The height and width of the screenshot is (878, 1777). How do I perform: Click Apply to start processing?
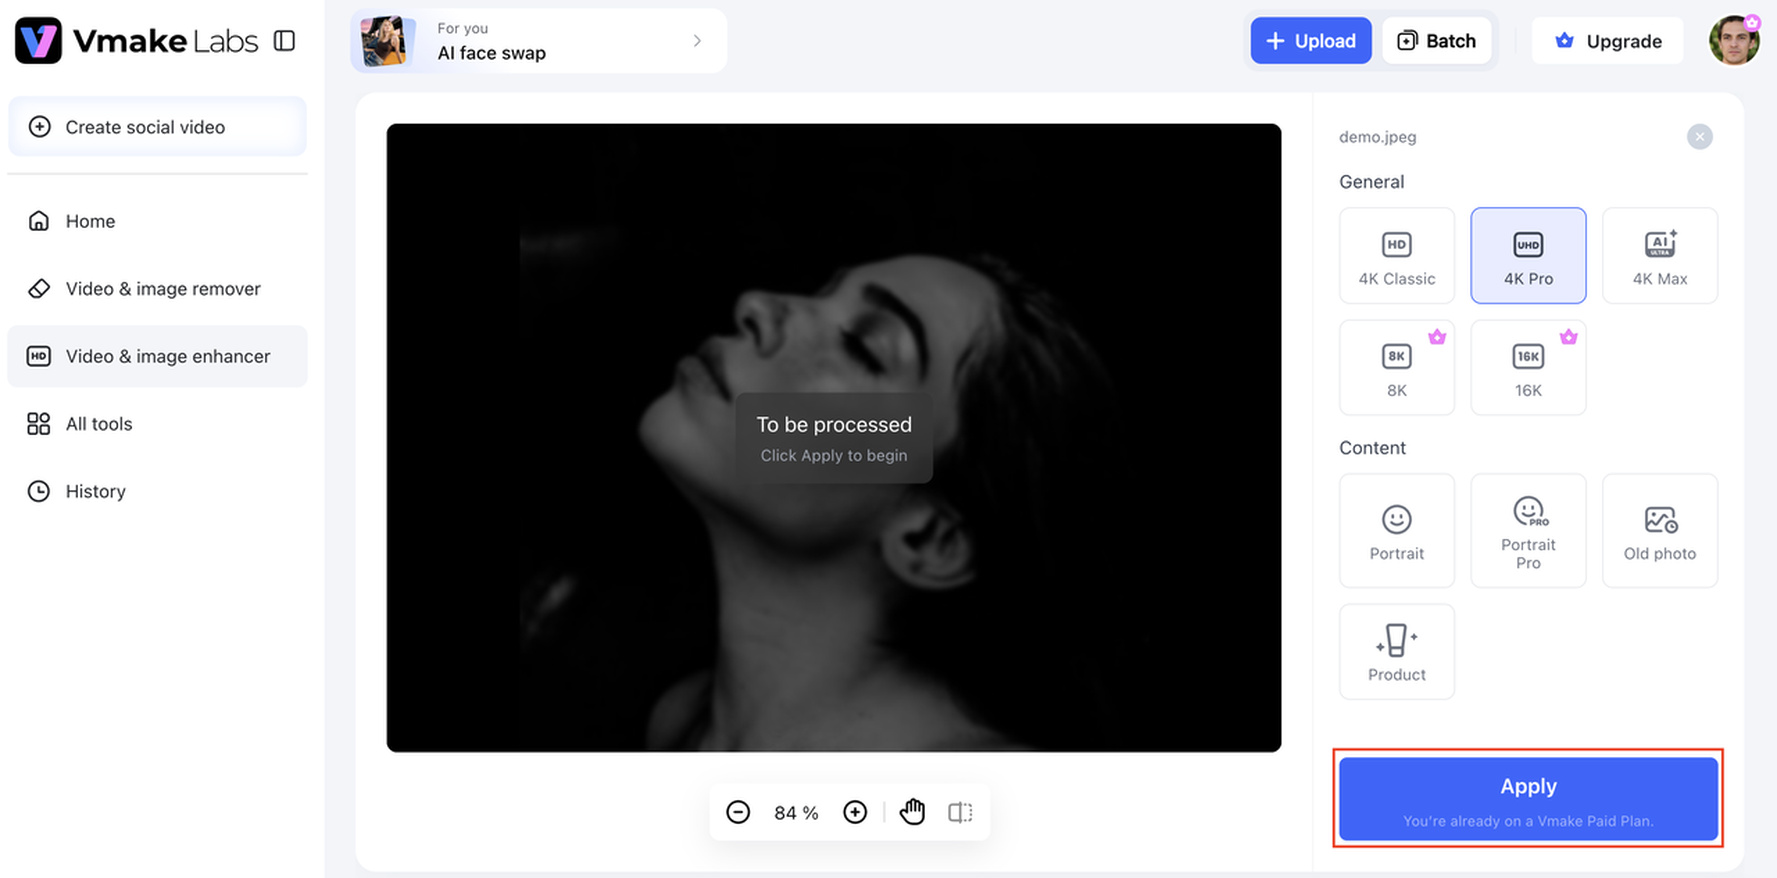[1528, 799]
